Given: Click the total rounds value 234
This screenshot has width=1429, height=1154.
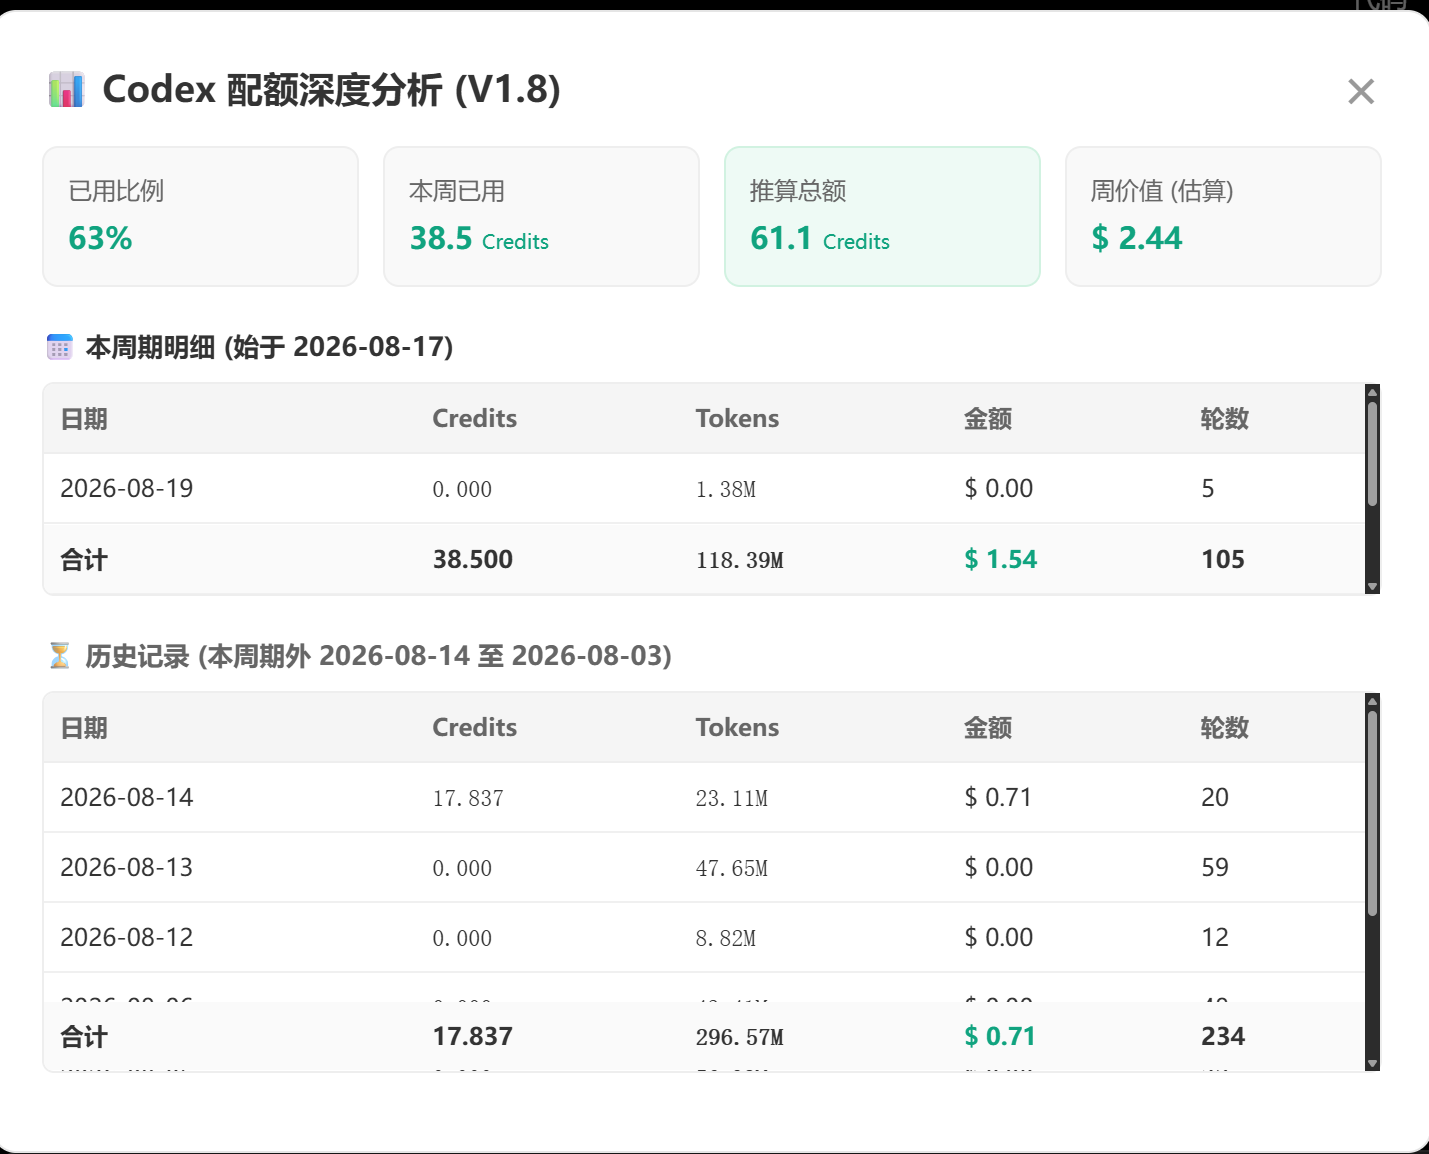Looking at the screenshot, I should 1223,1036.
